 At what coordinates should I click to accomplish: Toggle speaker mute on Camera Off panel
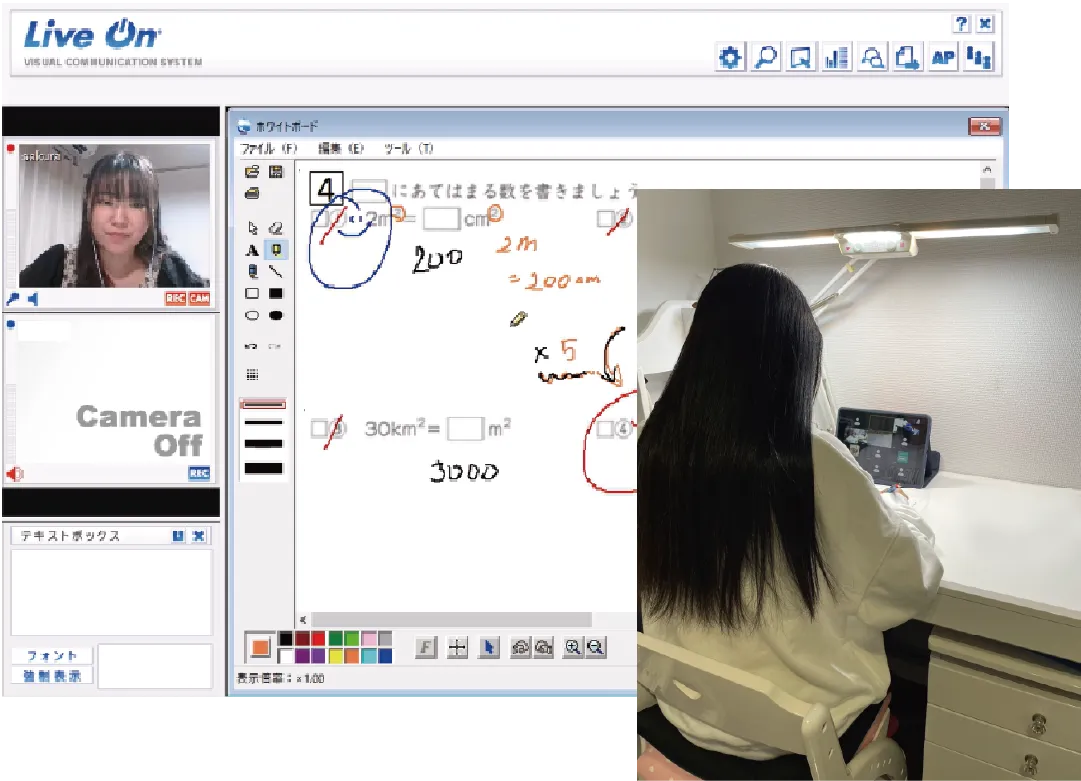point(16,474)
